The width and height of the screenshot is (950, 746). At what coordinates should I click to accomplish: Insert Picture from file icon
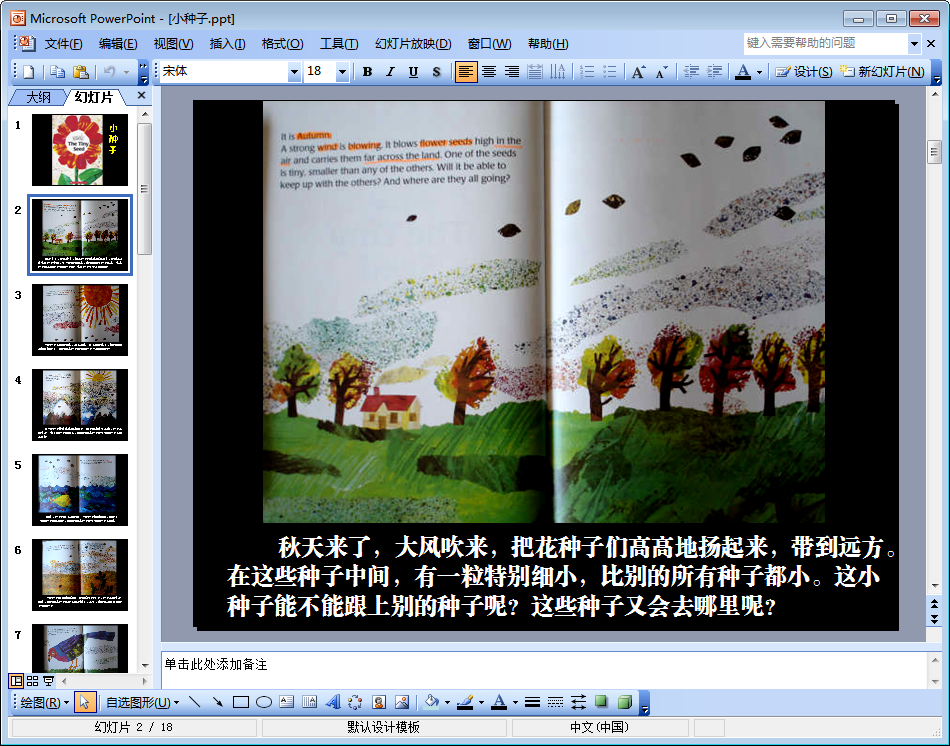tap(402, 702)
